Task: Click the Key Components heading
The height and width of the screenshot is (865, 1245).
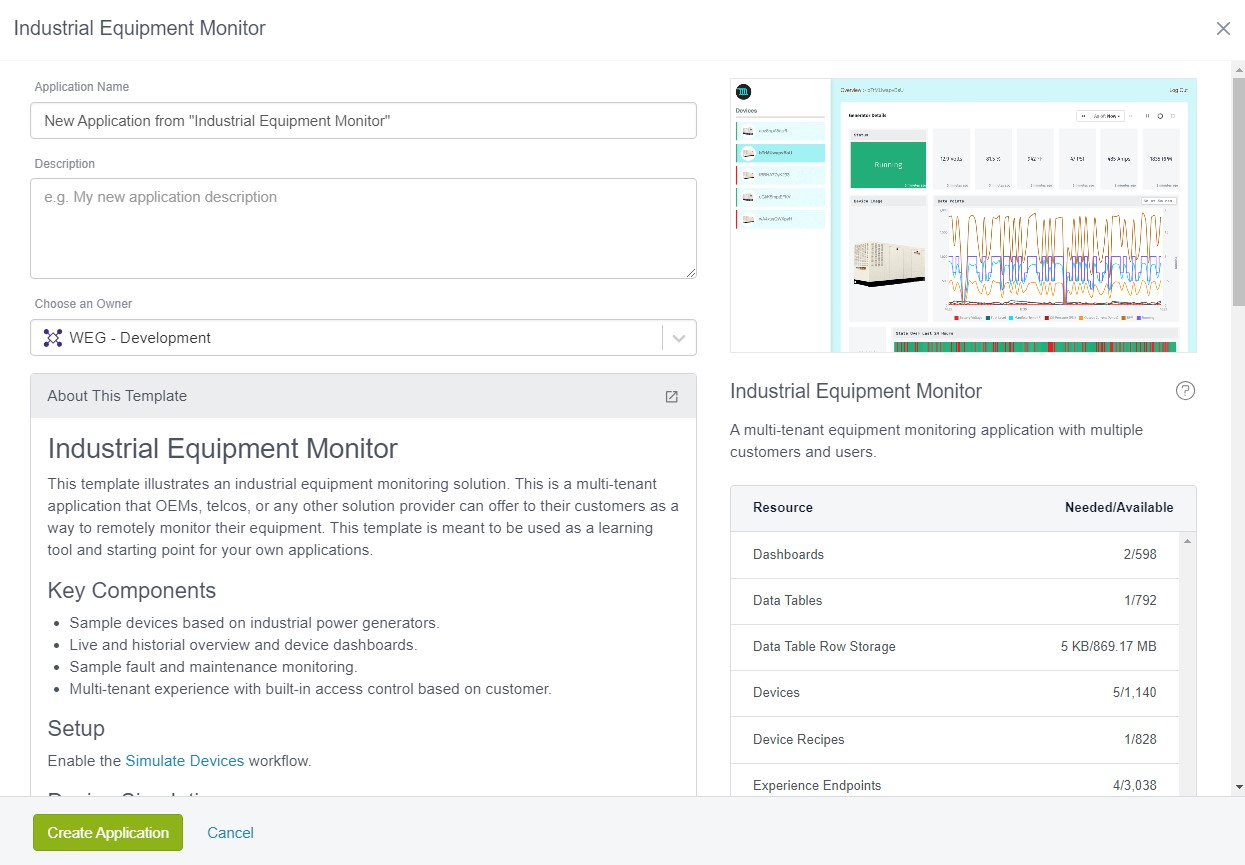Action: tap(132, 591)
